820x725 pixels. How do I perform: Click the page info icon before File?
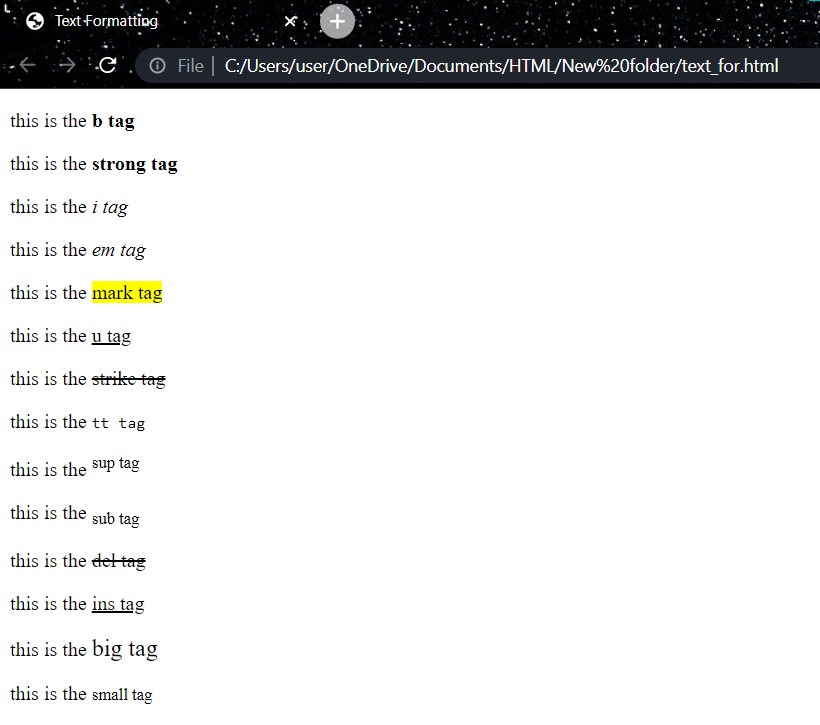click(x=159, y=65)
